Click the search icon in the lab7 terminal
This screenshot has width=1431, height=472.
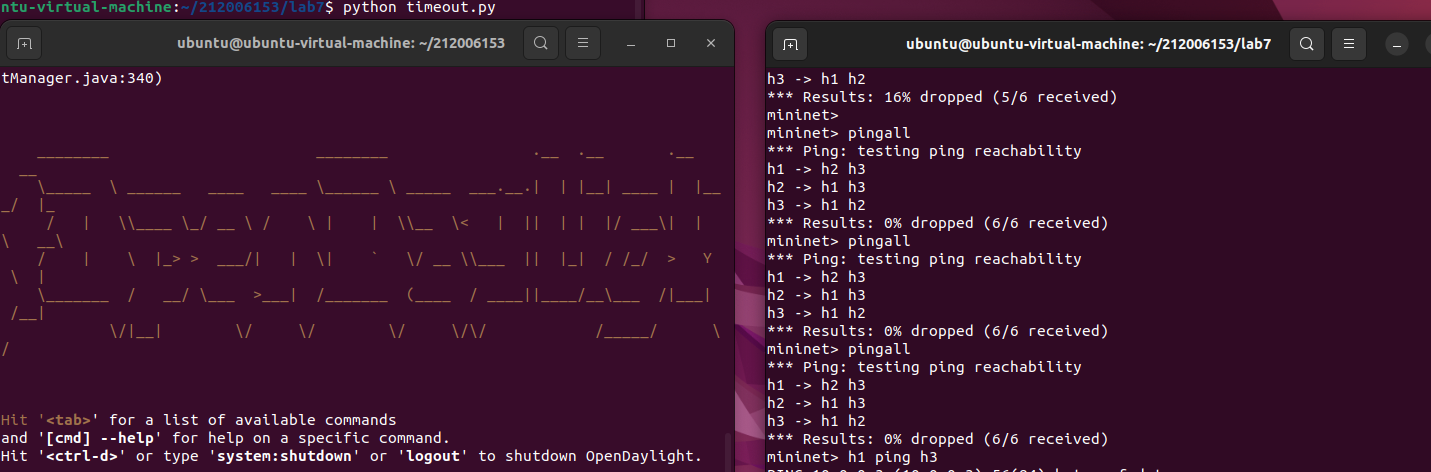tap(1306, 45)
